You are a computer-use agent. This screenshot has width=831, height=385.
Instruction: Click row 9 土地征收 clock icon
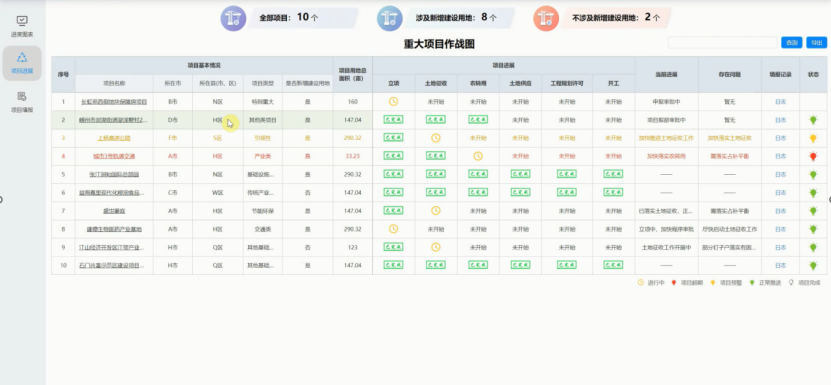(x=436, y=247)
